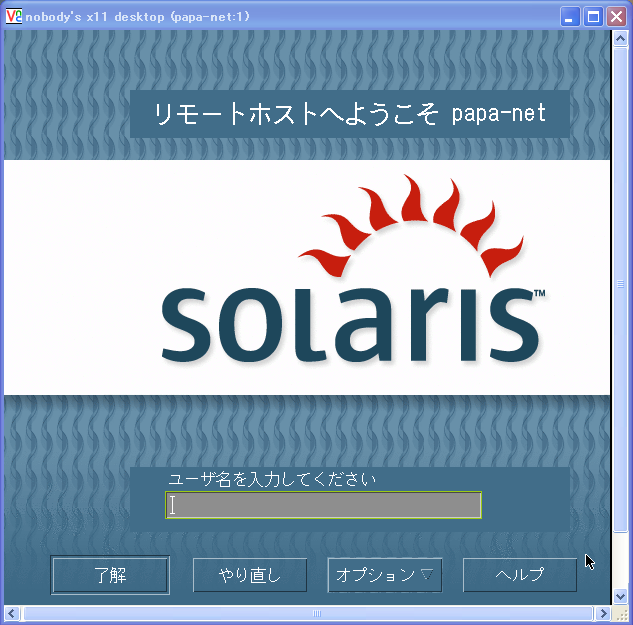Image resolution: width=633 pixels, height=625 pixels.
Task: Click the resize grip at window corner
Action: pyautogui.click(x=620, y=614)
